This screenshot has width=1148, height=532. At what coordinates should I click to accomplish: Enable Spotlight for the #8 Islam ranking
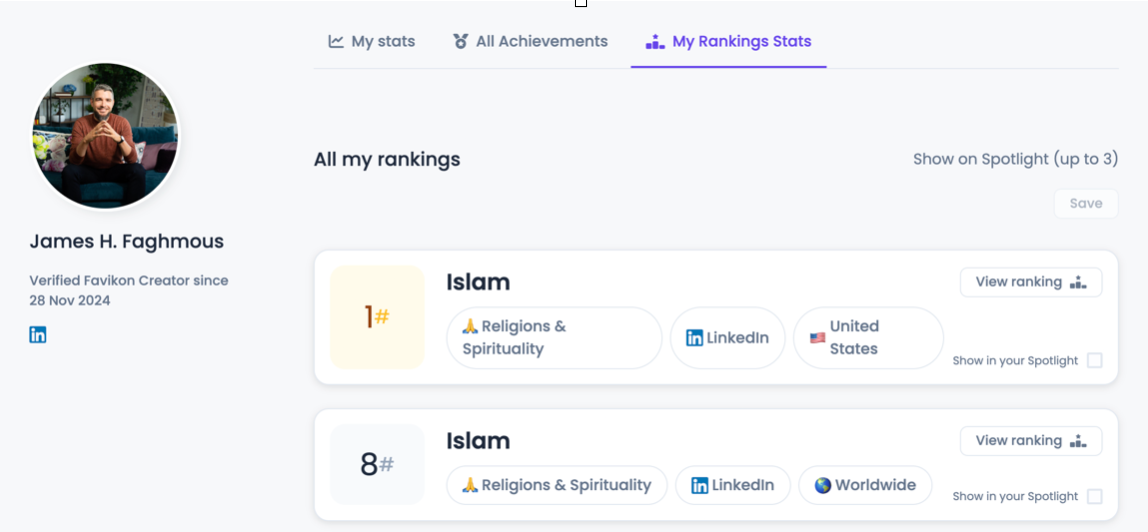click(1095, 496)
